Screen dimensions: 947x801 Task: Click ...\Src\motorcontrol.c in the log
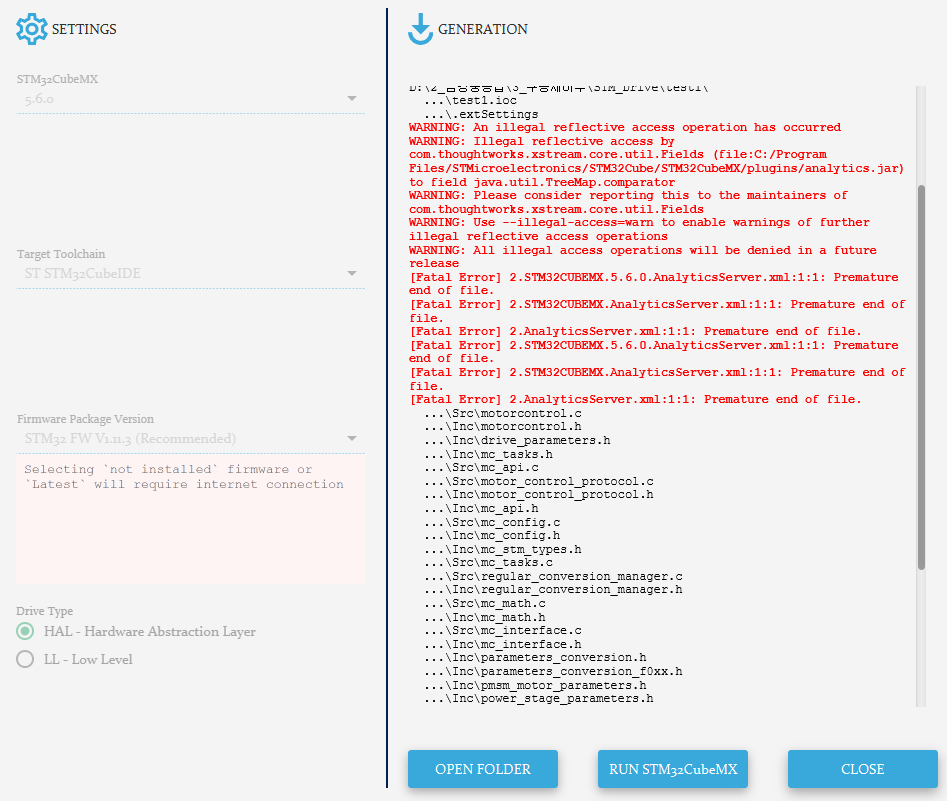(x=502, y=414)
